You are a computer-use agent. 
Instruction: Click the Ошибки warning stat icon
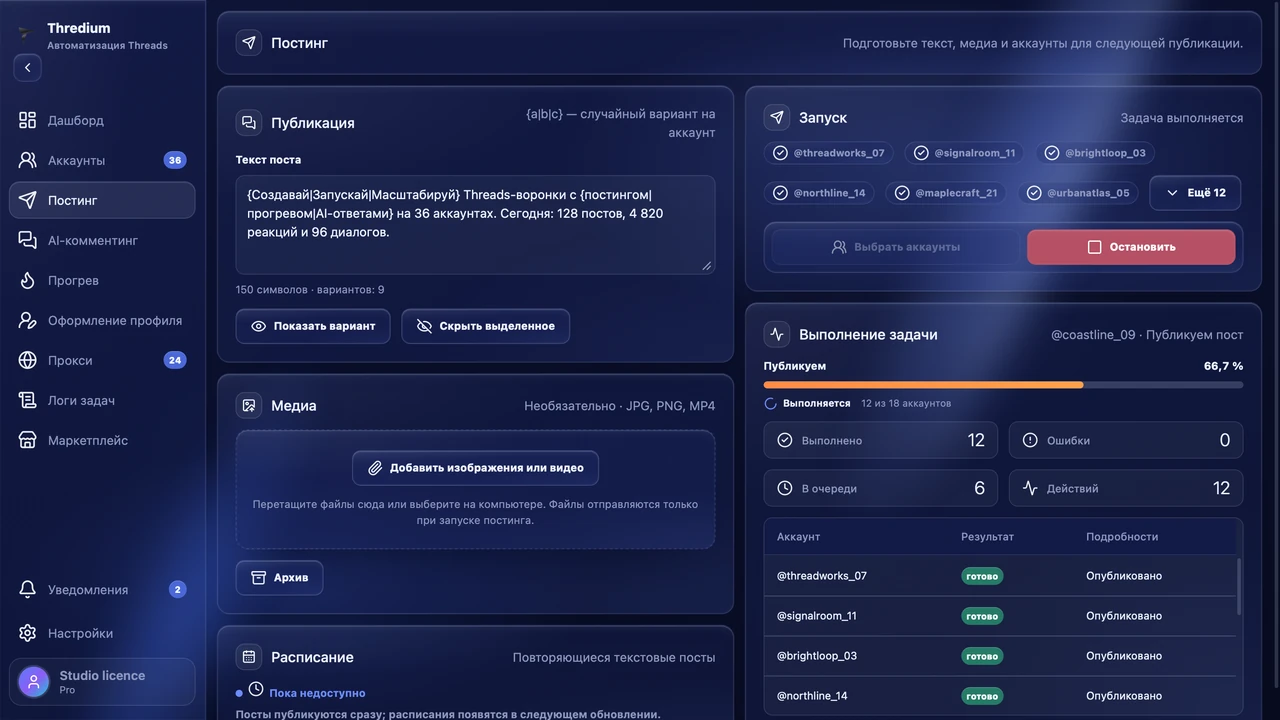point(1030,440)
